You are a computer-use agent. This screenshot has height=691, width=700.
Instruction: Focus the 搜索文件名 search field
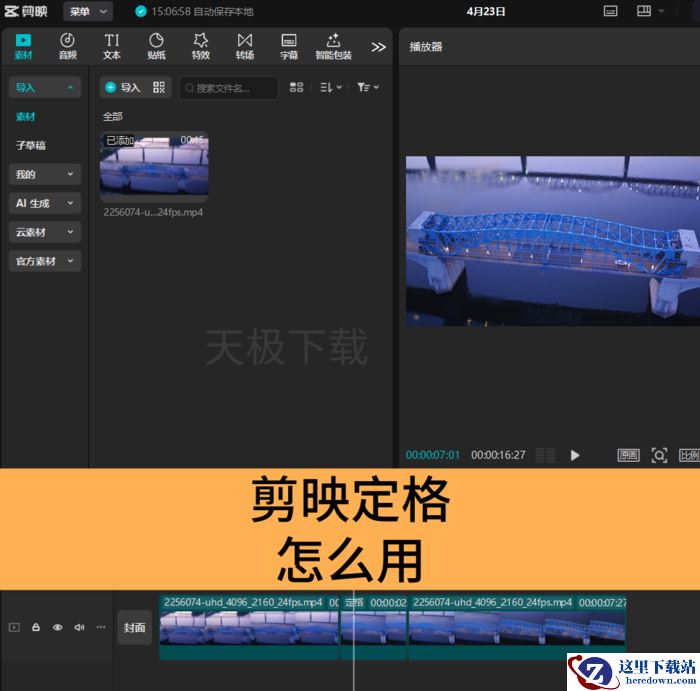coord(229,88)
